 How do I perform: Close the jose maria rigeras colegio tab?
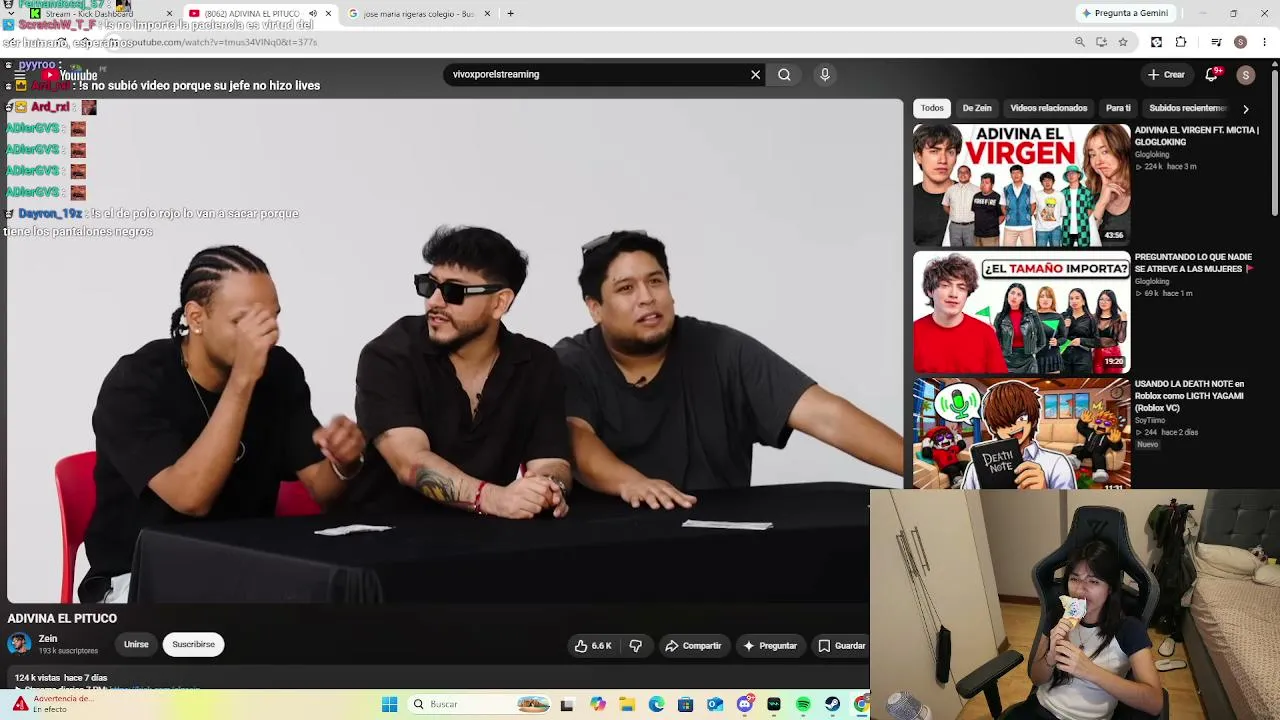(488, 14)
